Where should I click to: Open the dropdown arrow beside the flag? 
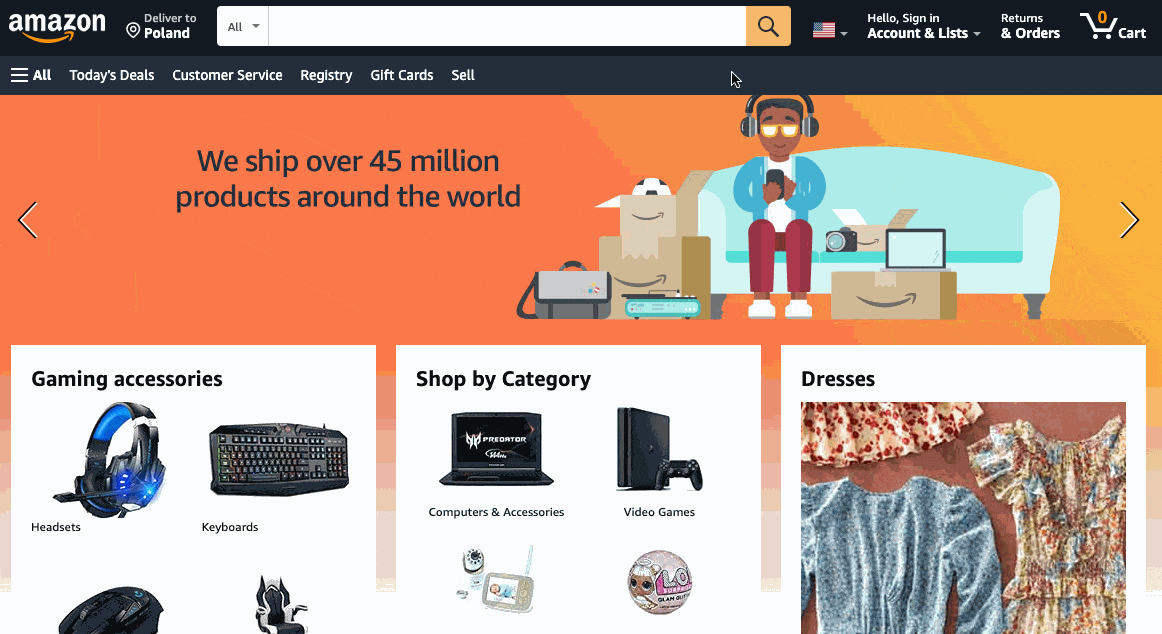pyautogui.click(x=843, y=33)
